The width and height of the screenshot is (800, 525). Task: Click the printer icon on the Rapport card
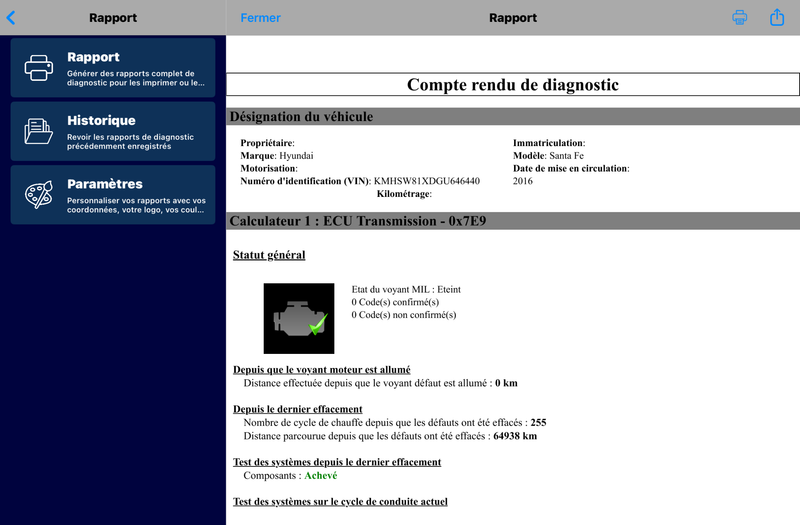(39, 68)
